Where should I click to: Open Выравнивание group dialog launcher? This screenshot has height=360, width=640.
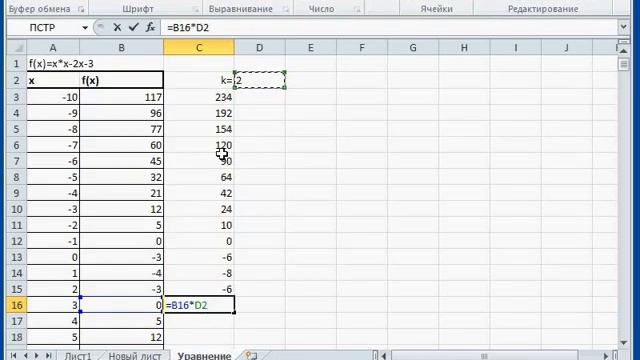[286, 9]
